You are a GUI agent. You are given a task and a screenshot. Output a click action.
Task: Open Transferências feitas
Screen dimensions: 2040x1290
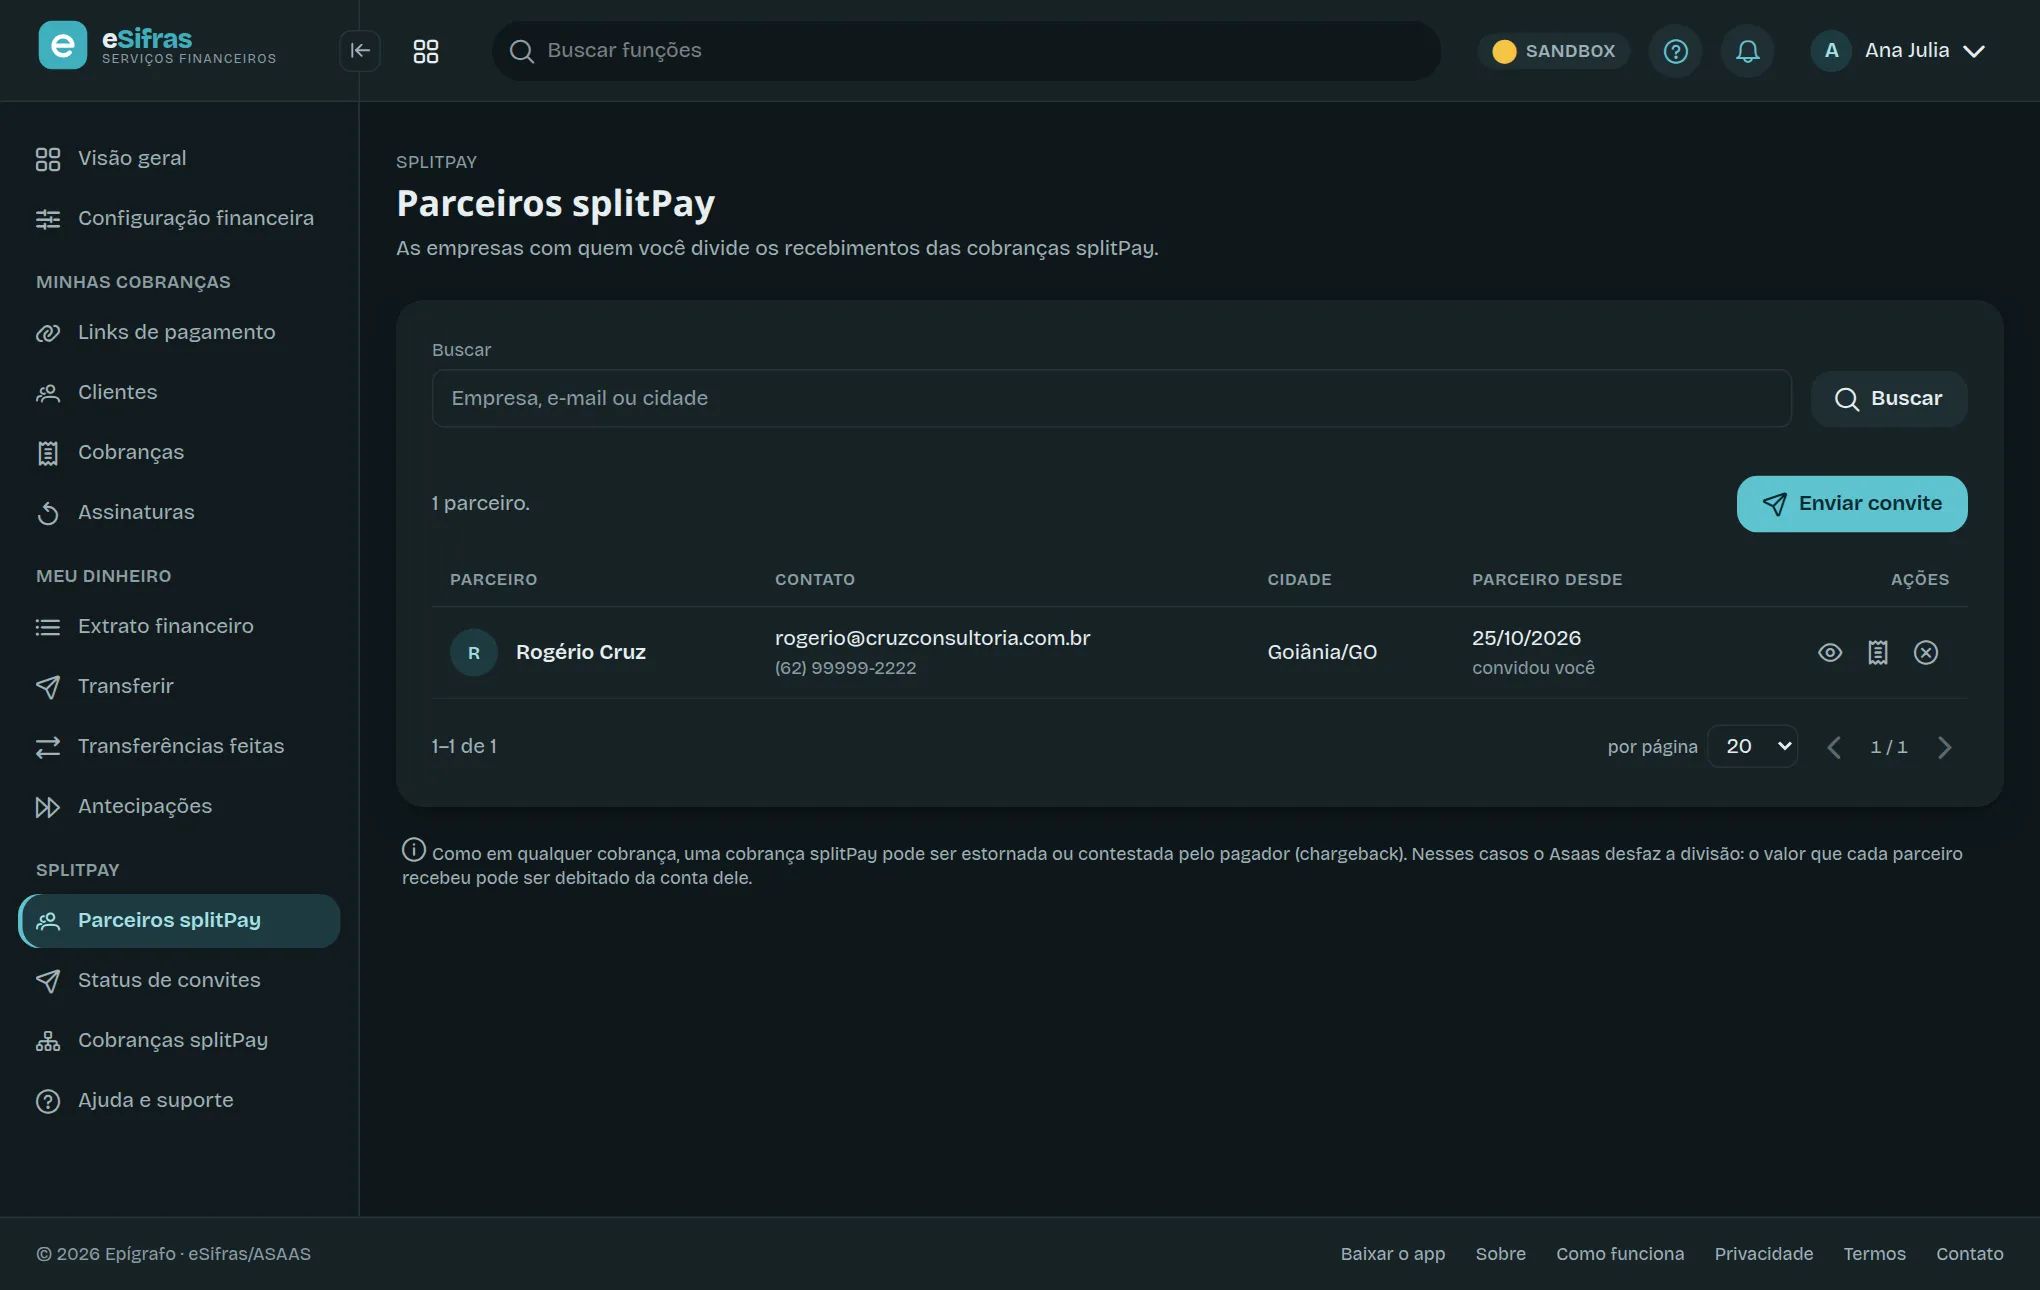pos(179,746)
